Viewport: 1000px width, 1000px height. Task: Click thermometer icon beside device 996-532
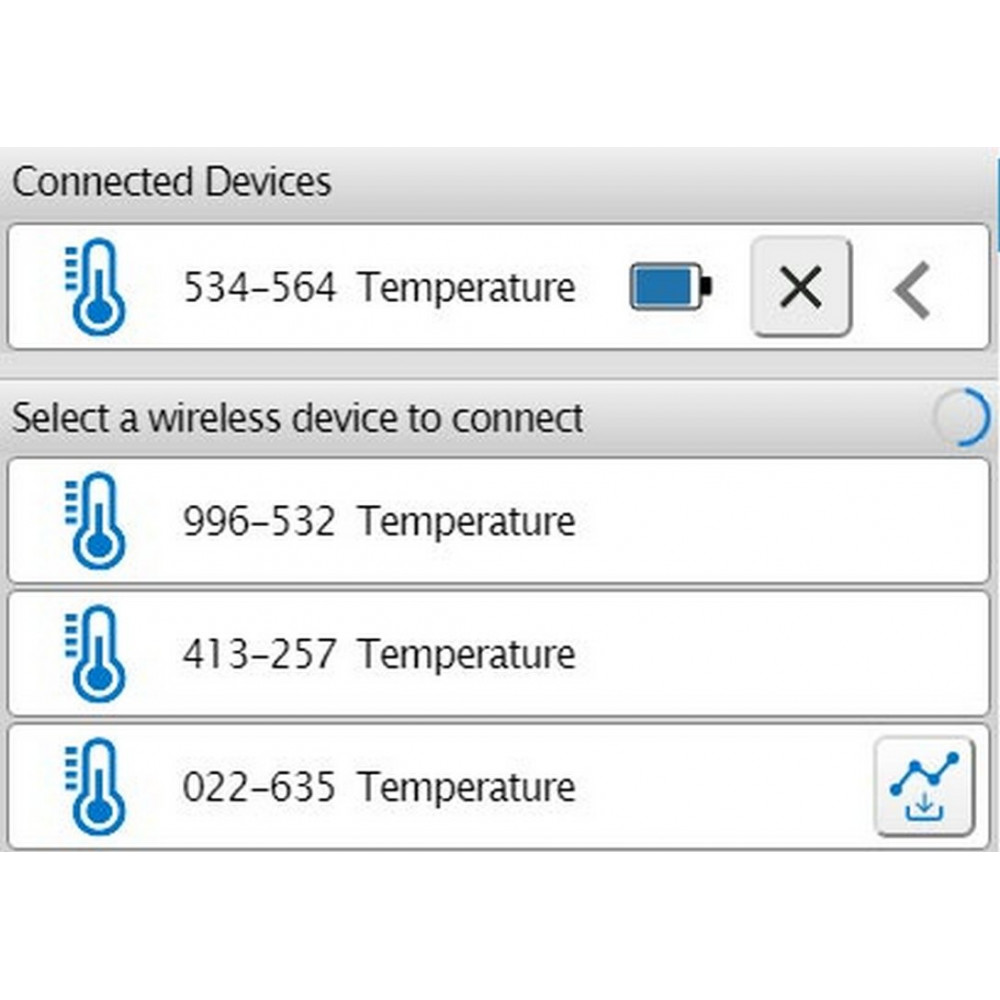(97, 521)
